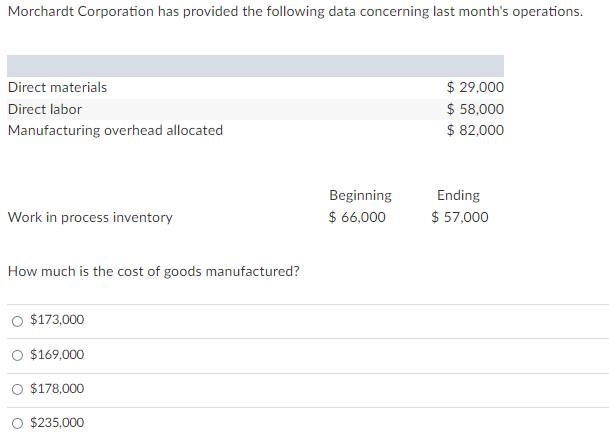This screenshot has width=609, height=442.
Task: Click the Beginning column header
Action: tap(360, 195)
